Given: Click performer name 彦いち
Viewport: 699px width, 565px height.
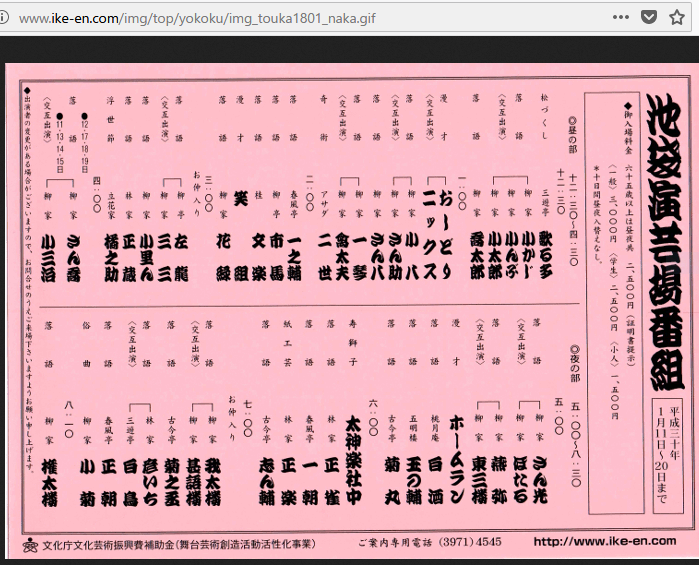Looking at the screenshot, I should 150,482.
